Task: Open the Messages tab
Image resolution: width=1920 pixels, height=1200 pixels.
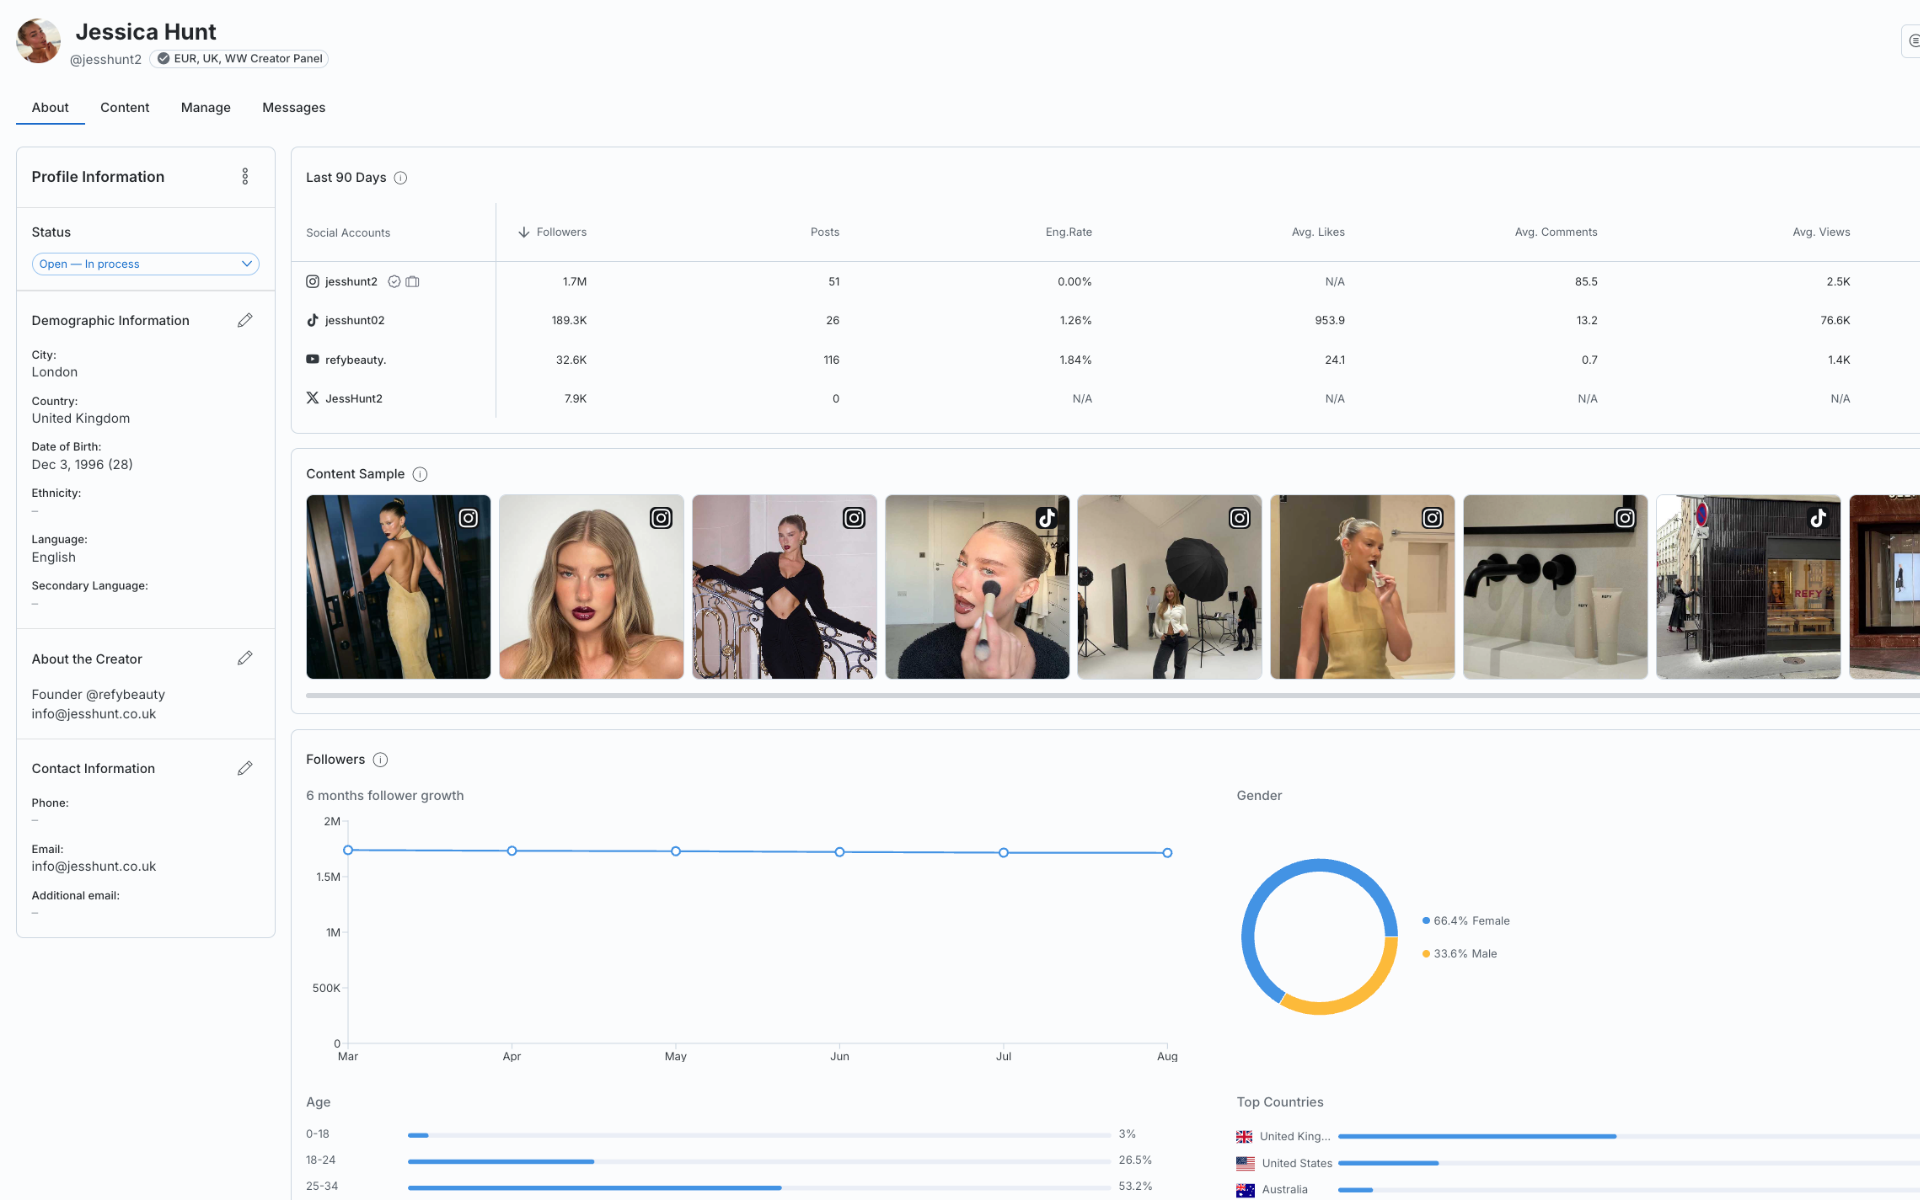Action: tap(293, 107)
